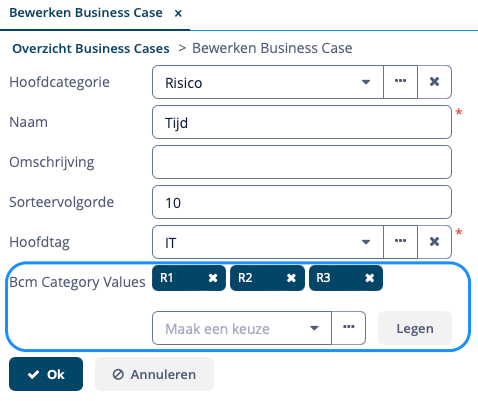Cancel editing via Annuleren button
Viewport: 478px width, 401px height.
(154, 374)
